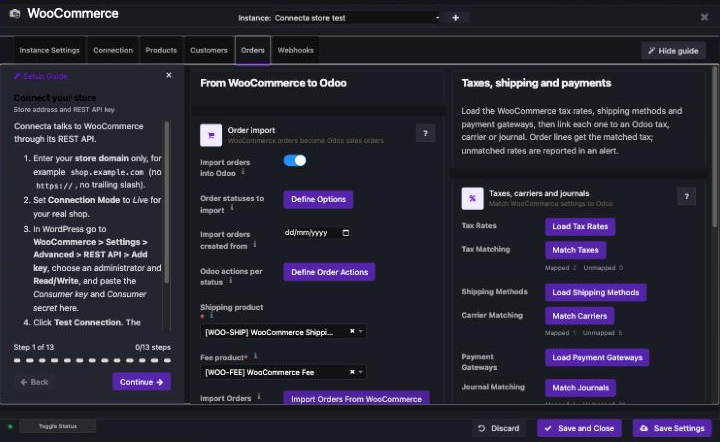Click Save Settings button

point(672,428)
